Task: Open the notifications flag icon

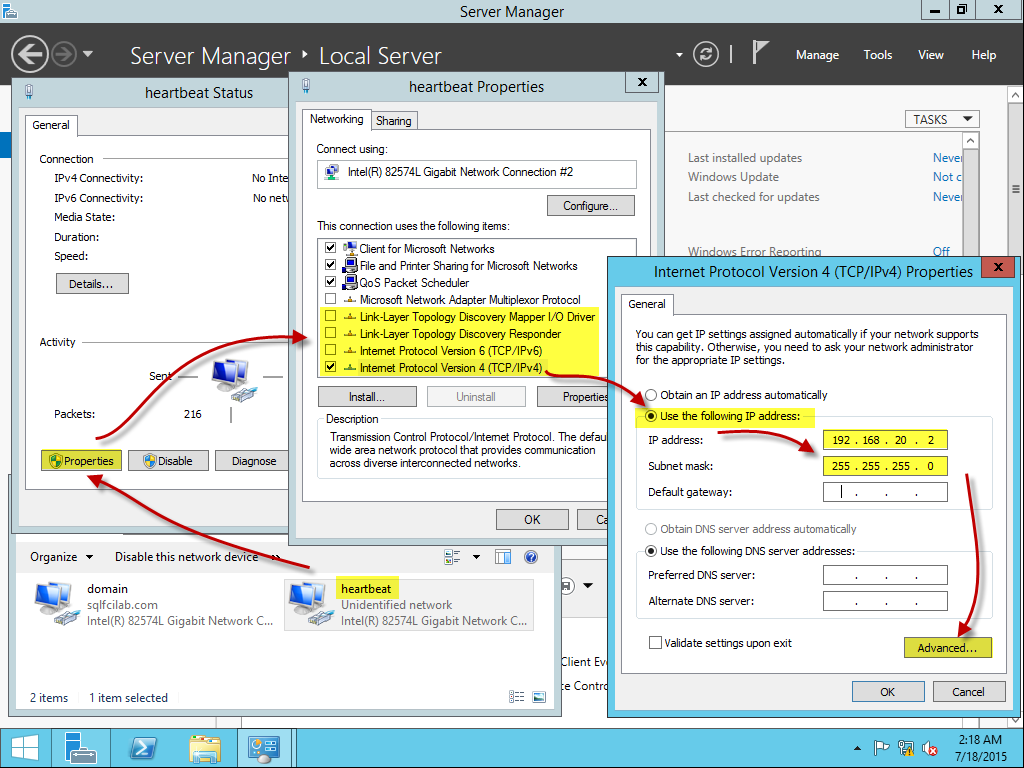Action: (760, 52)
